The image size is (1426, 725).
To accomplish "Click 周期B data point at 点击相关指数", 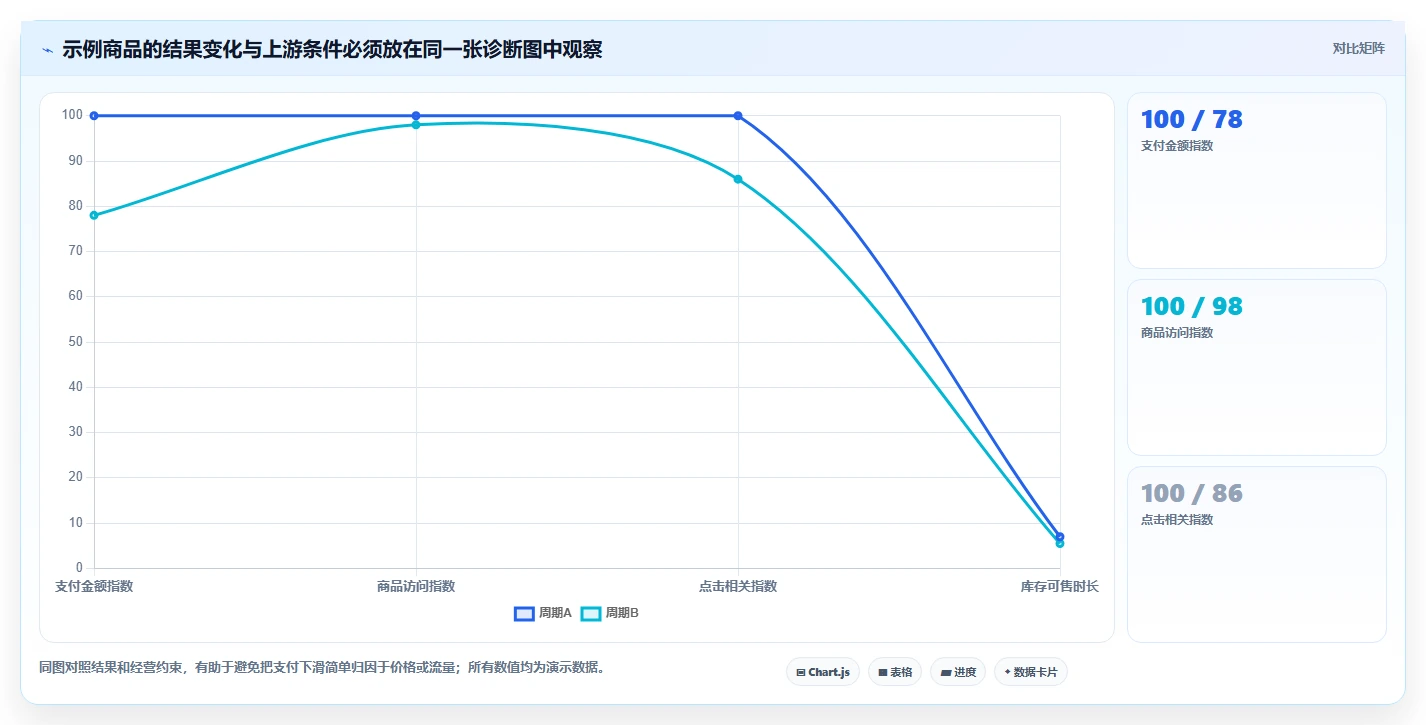I will (738, 179).
